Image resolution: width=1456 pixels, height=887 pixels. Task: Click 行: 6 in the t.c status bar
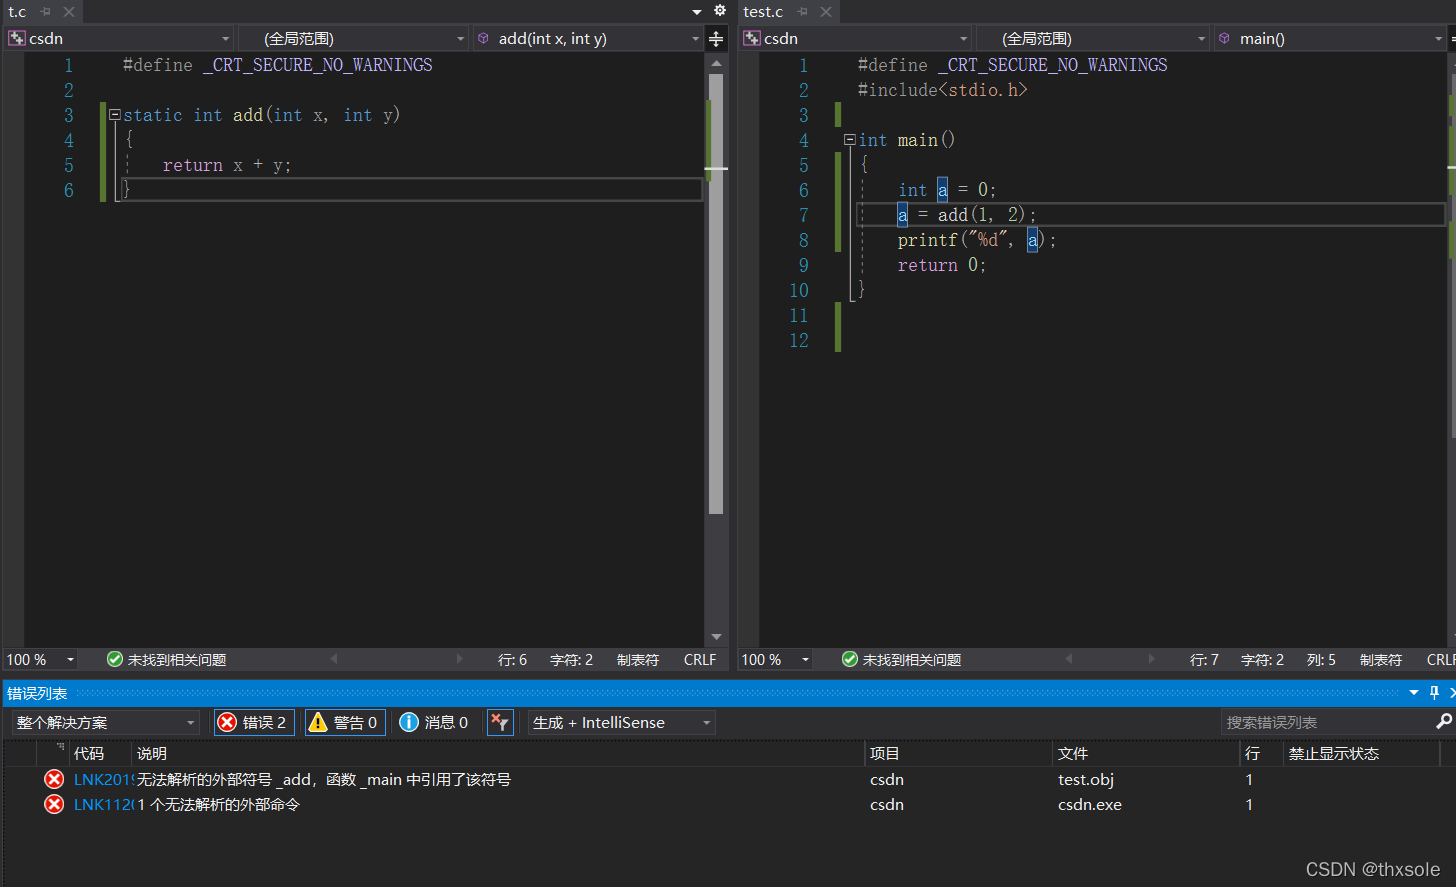[512, 660]
